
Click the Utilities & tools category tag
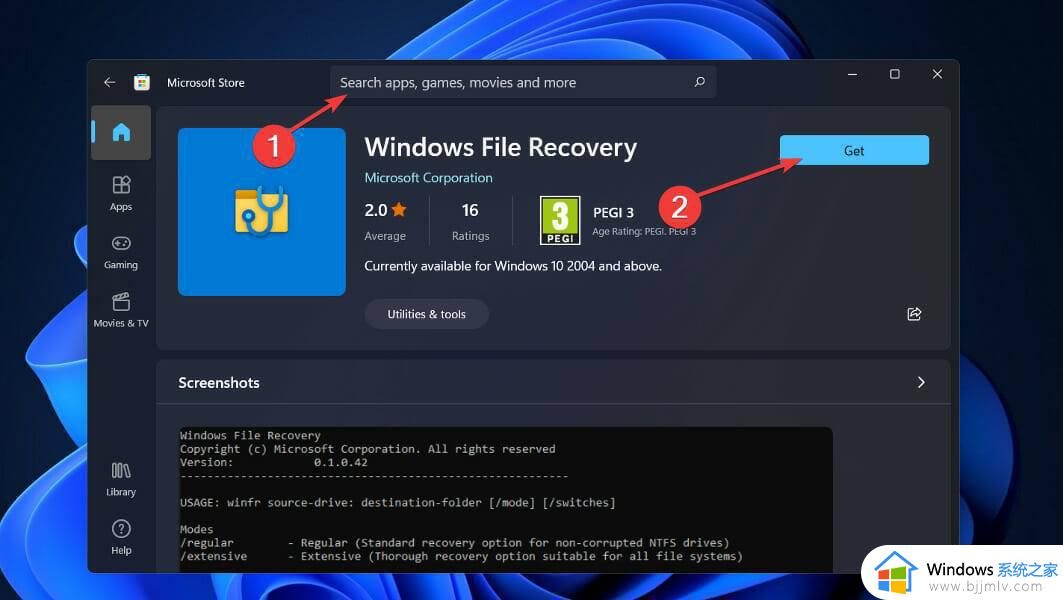[x=426, y=314]
